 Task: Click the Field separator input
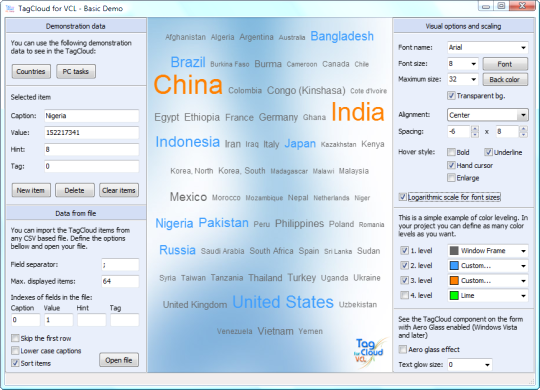pos(120,265)
